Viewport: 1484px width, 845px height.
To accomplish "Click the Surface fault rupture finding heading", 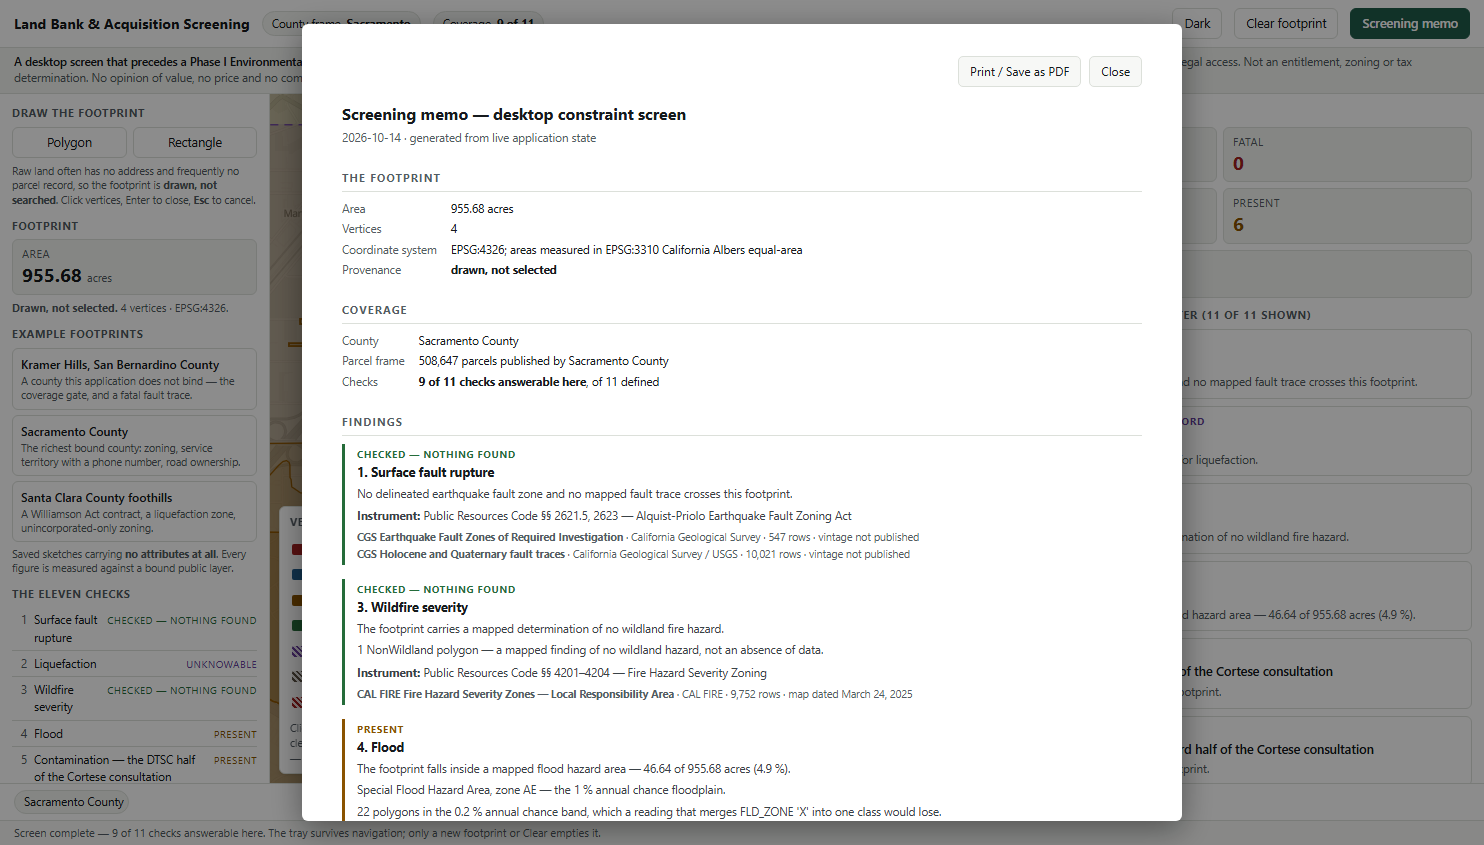I will tap(426, 472).
